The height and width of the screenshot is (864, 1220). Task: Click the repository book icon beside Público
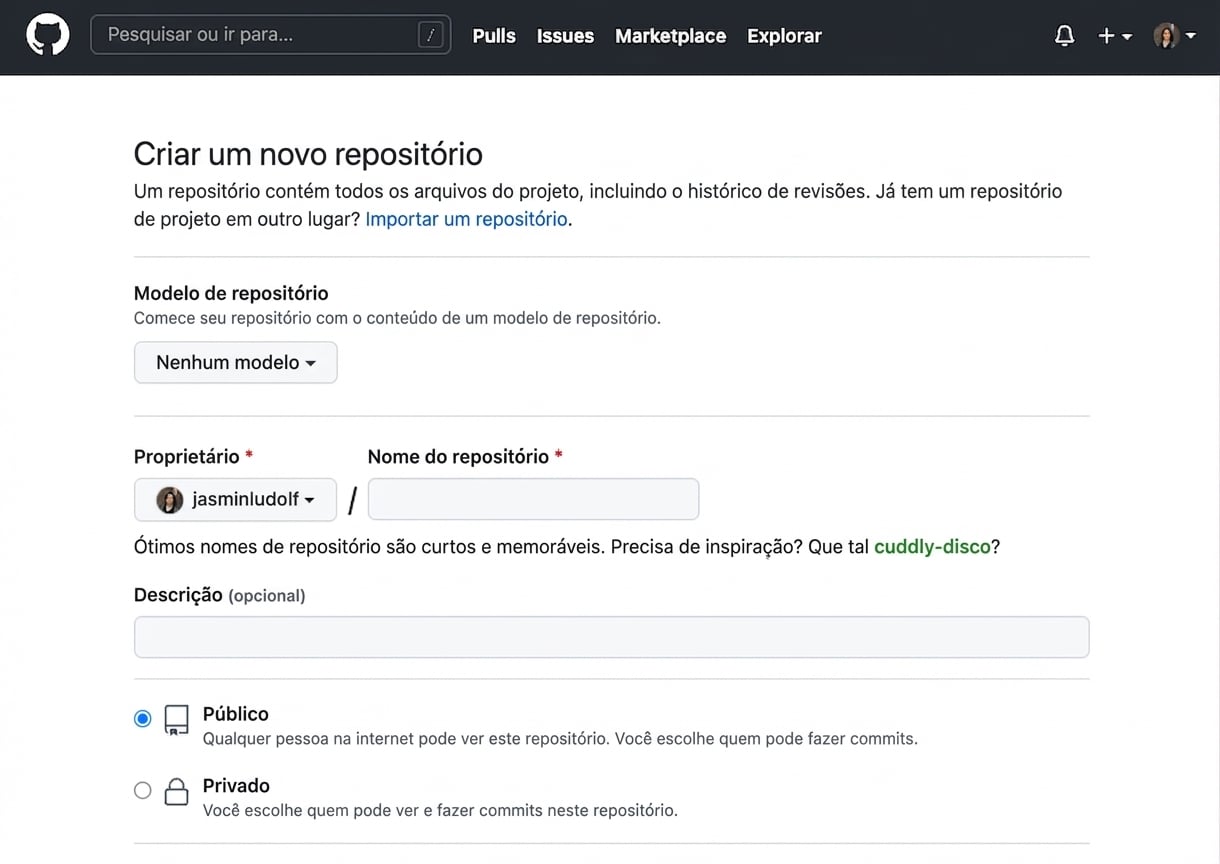click(176, 721)
